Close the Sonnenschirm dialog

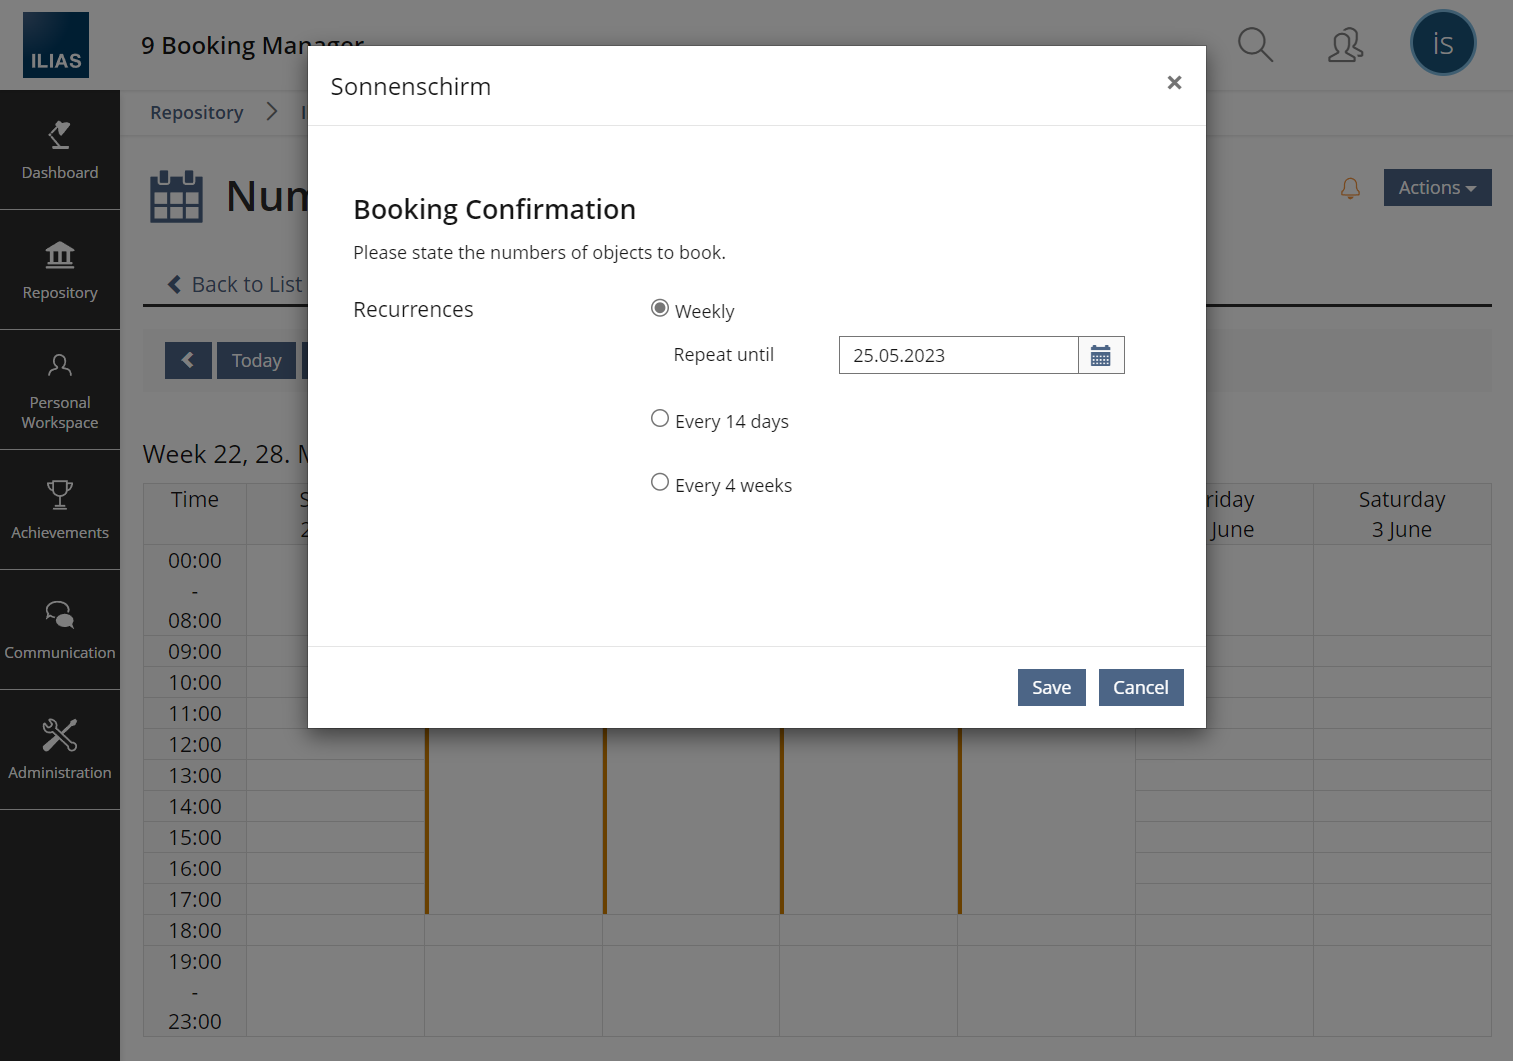(1174, 83)
